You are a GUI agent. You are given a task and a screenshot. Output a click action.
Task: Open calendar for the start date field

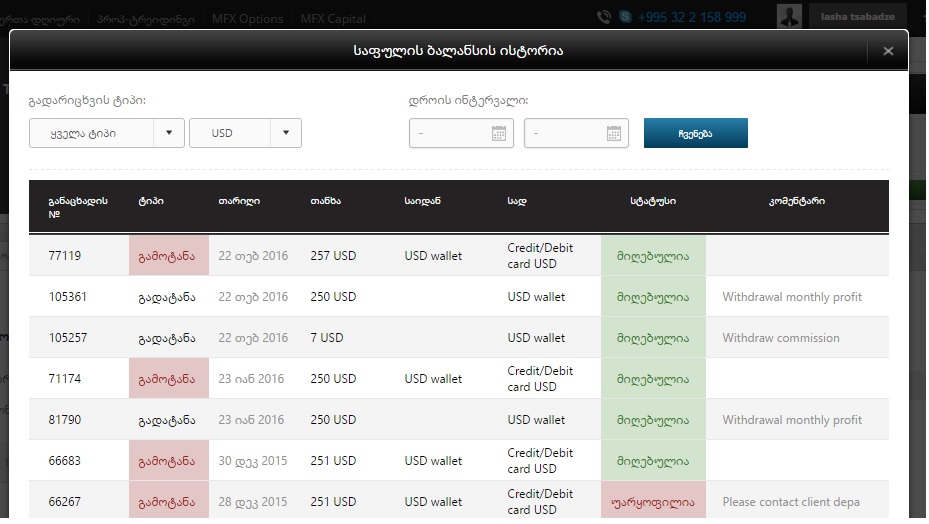click(x=499, y=133)
